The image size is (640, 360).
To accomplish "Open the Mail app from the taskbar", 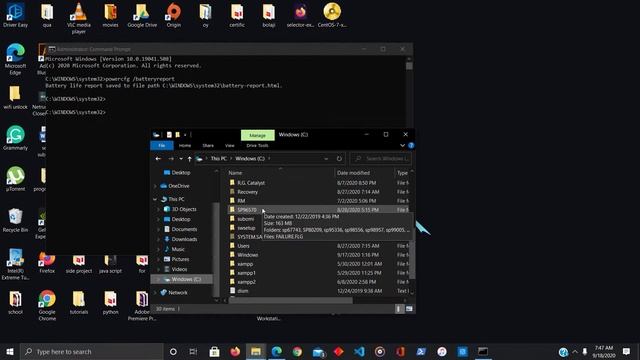I will pyautogui.click(x=318, y=351).
